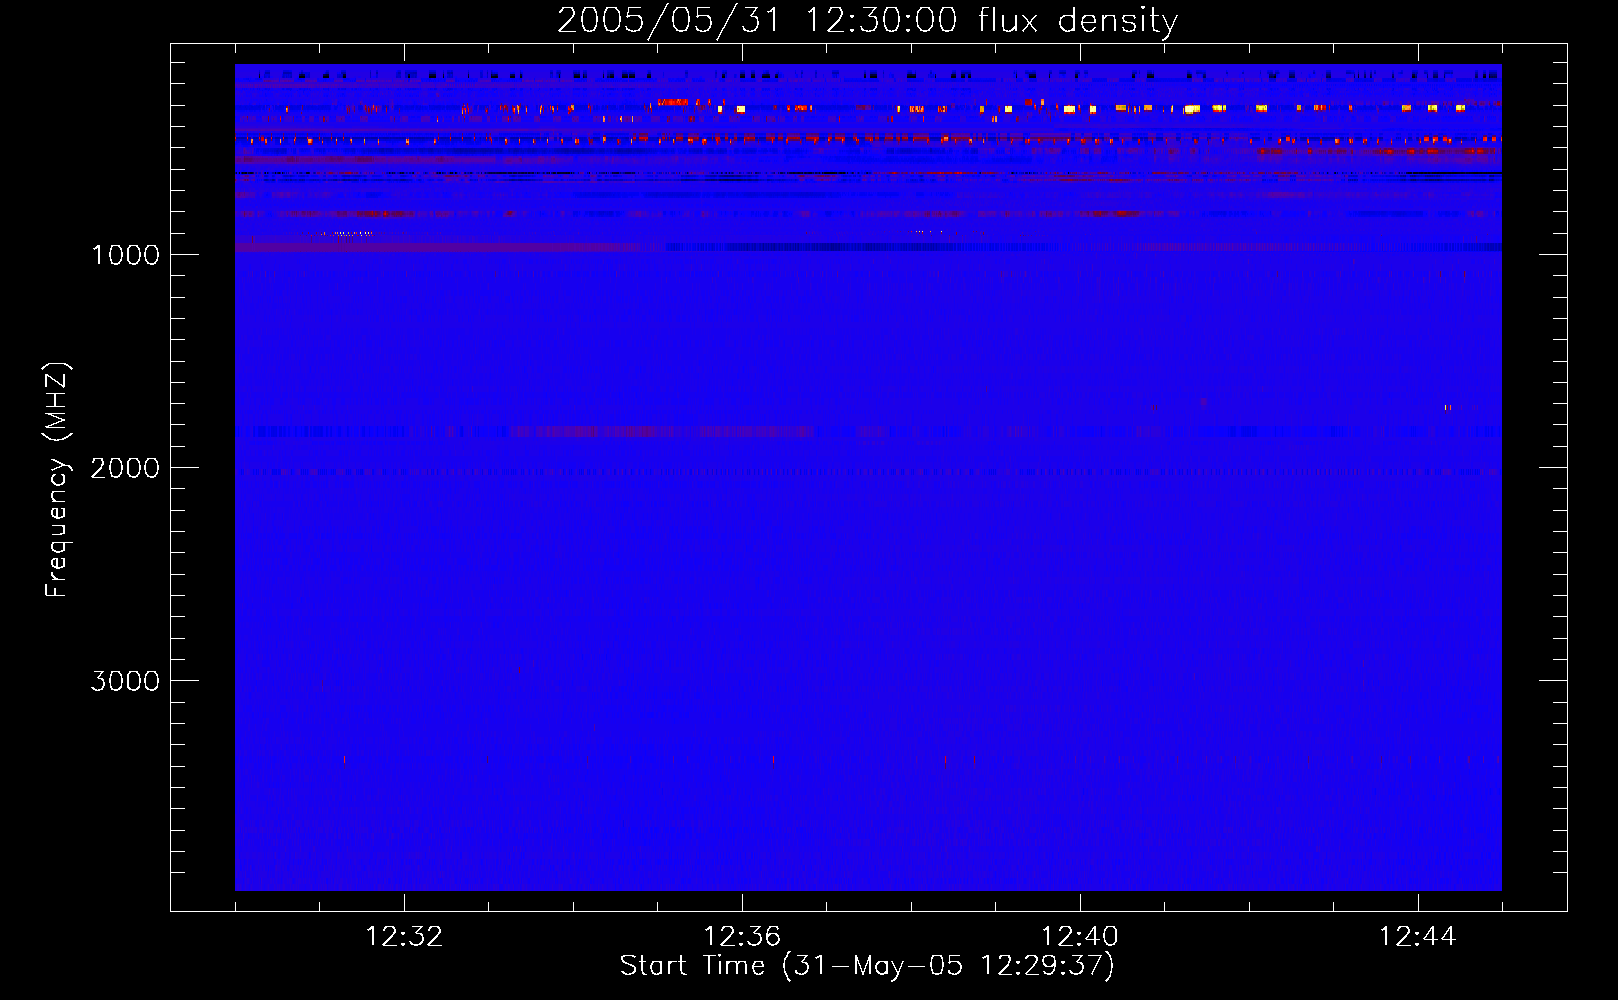This screenshot has width=1618, height=1000.
Task: Click the 12:32 time tick label
Action: pos(404,937)
